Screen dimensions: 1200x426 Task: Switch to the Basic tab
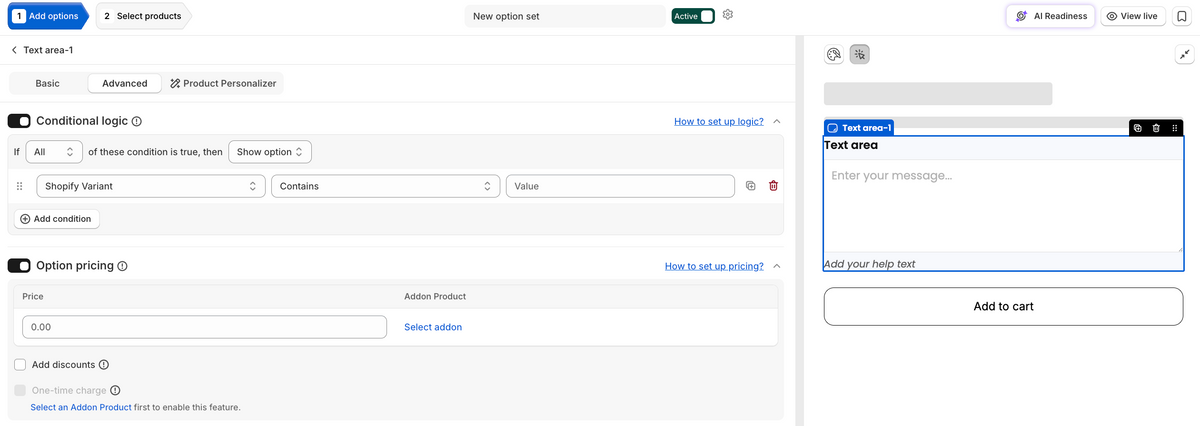(x=47, y=83)
